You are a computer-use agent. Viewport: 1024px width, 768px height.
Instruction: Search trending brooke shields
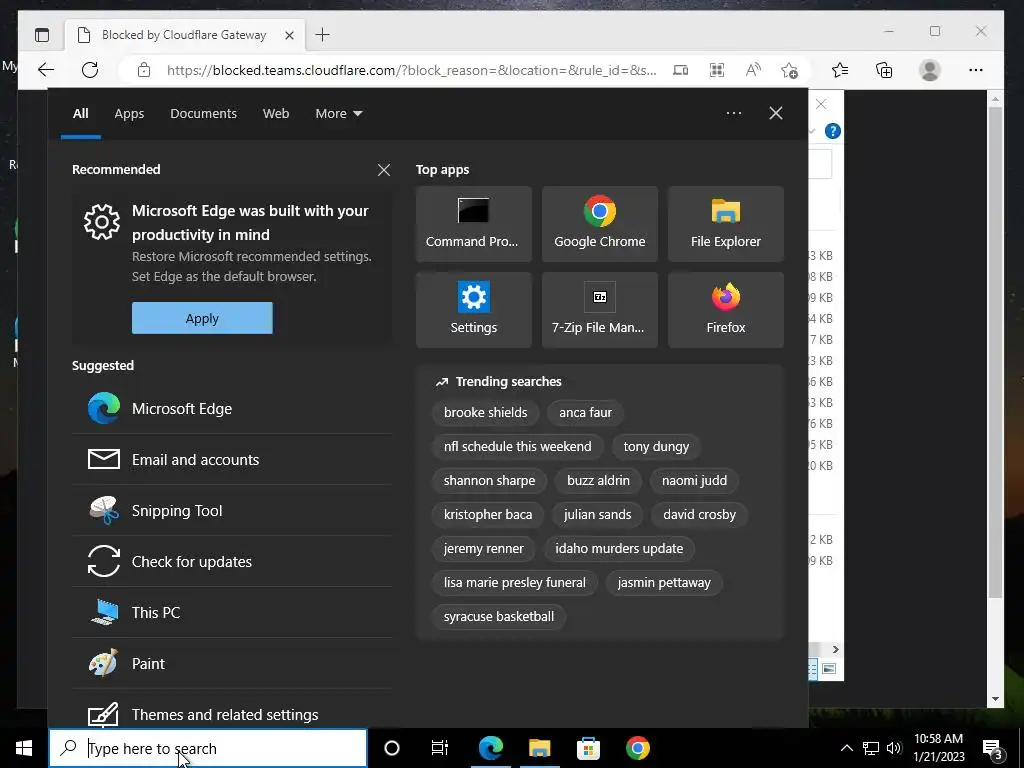[x=485, y=412]
